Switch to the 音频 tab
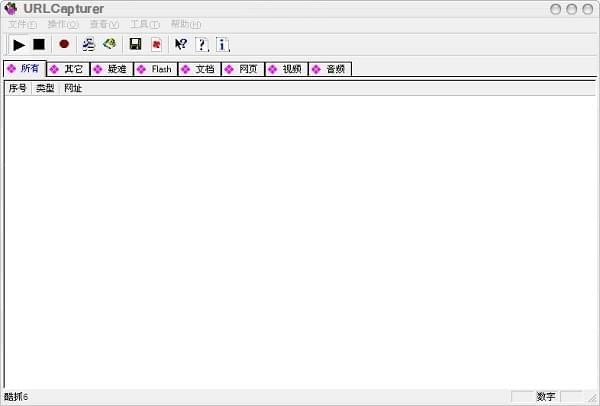The height and width of the screenshot is (406, 600). pos(330,69)
